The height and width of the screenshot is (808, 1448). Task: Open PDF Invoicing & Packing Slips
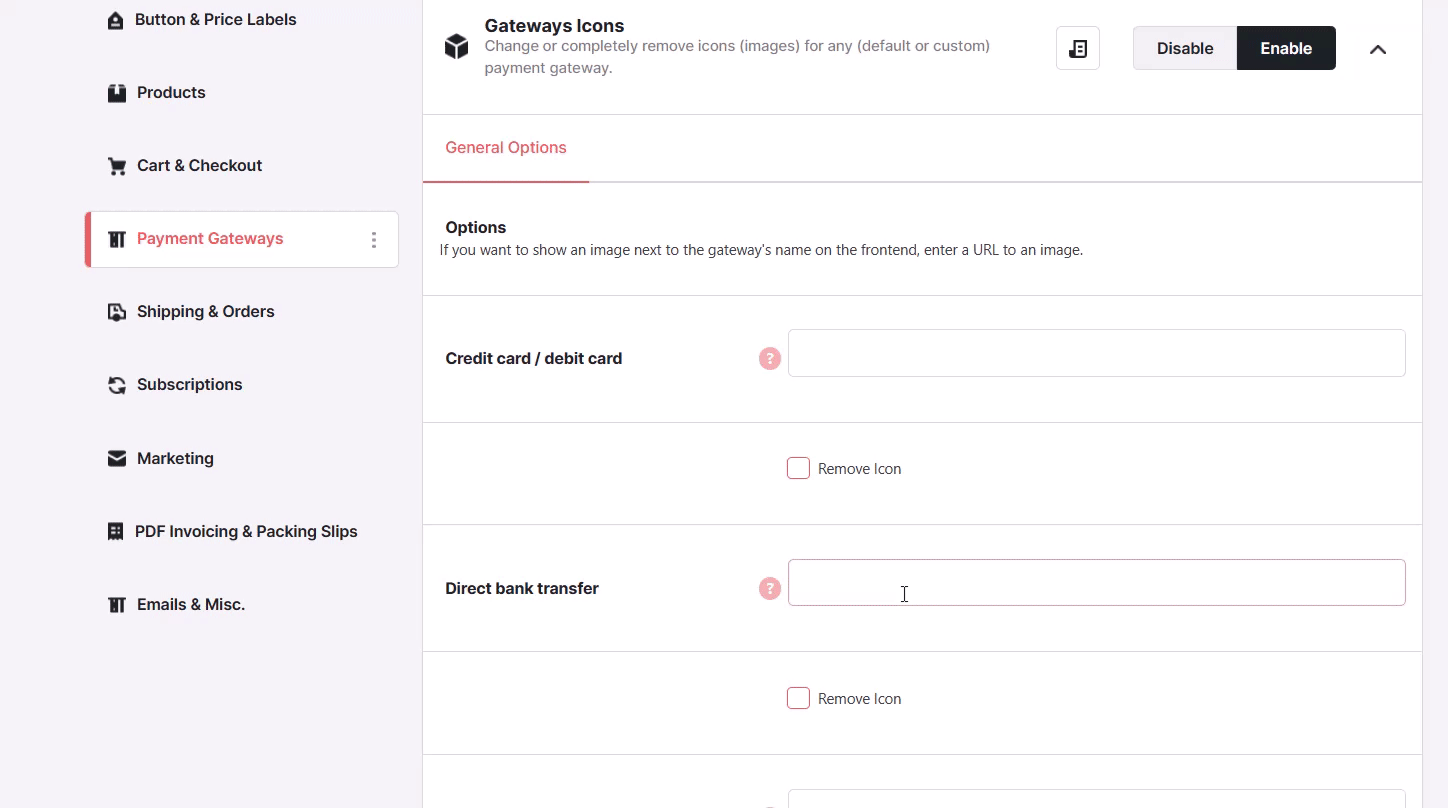click(x=246, y=532)
